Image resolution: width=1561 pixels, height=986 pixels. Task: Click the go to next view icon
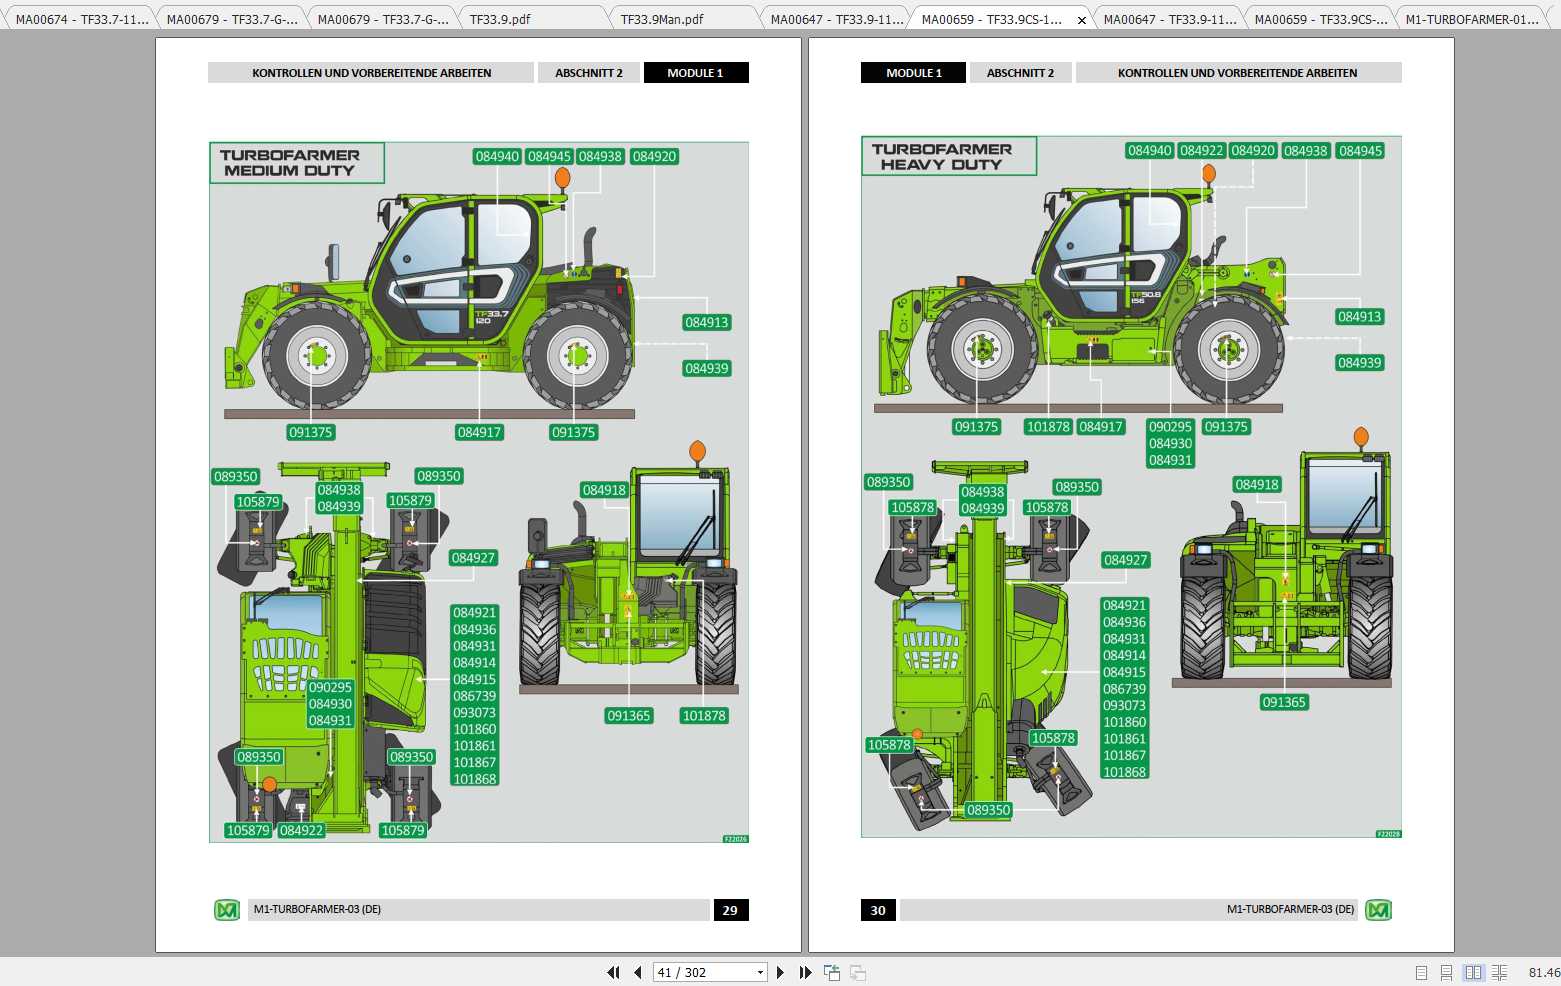858,972
